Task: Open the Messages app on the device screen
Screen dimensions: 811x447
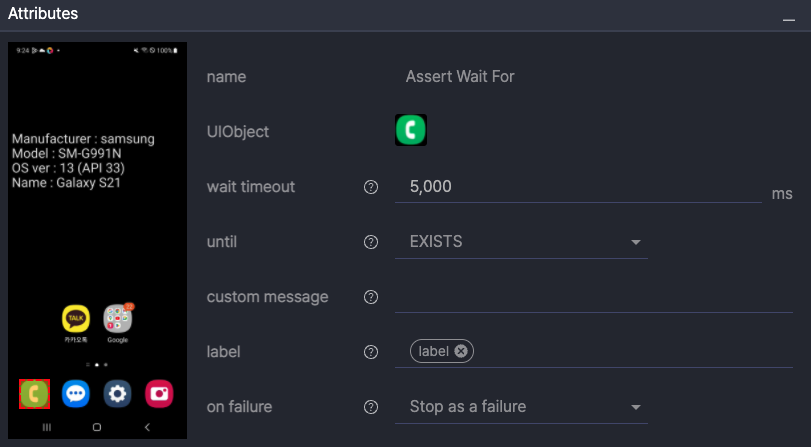Action: (76, 394)
